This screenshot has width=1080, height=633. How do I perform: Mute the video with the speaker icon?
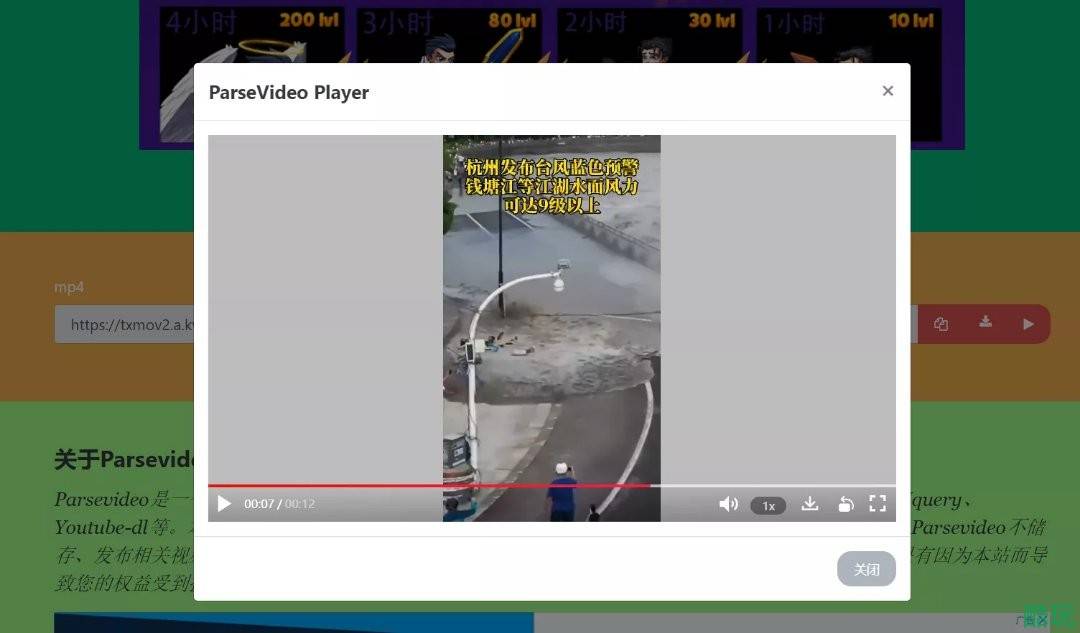coord(728,504)
